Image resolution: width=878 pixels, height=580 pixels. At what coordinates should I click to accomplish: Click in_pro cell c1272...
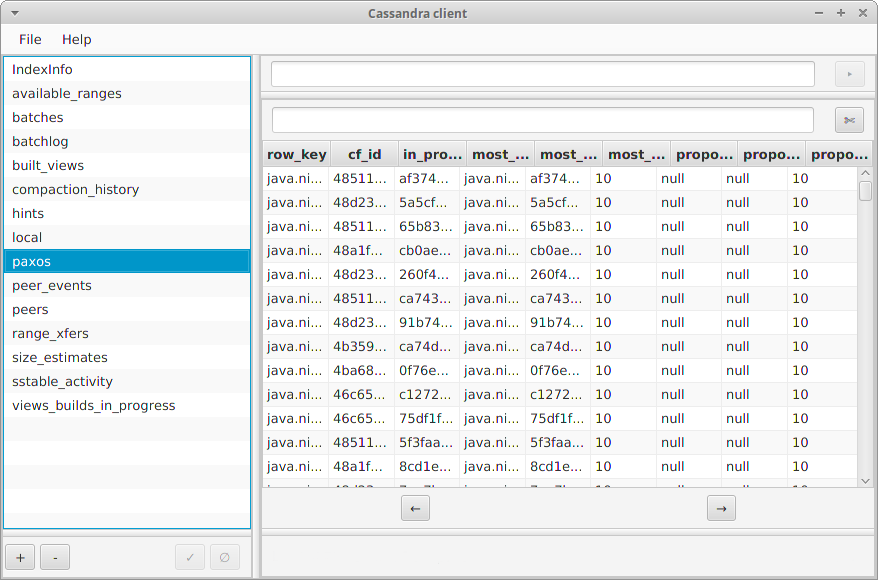tap(427, 395)
